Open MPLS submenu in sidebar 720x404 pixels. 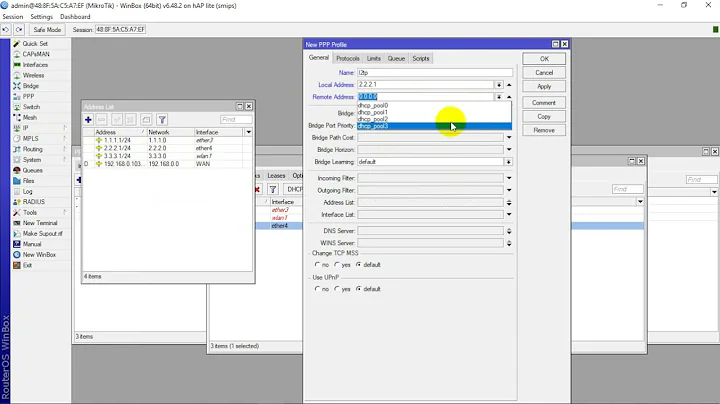pyautogui.click(x=30, y=139)
